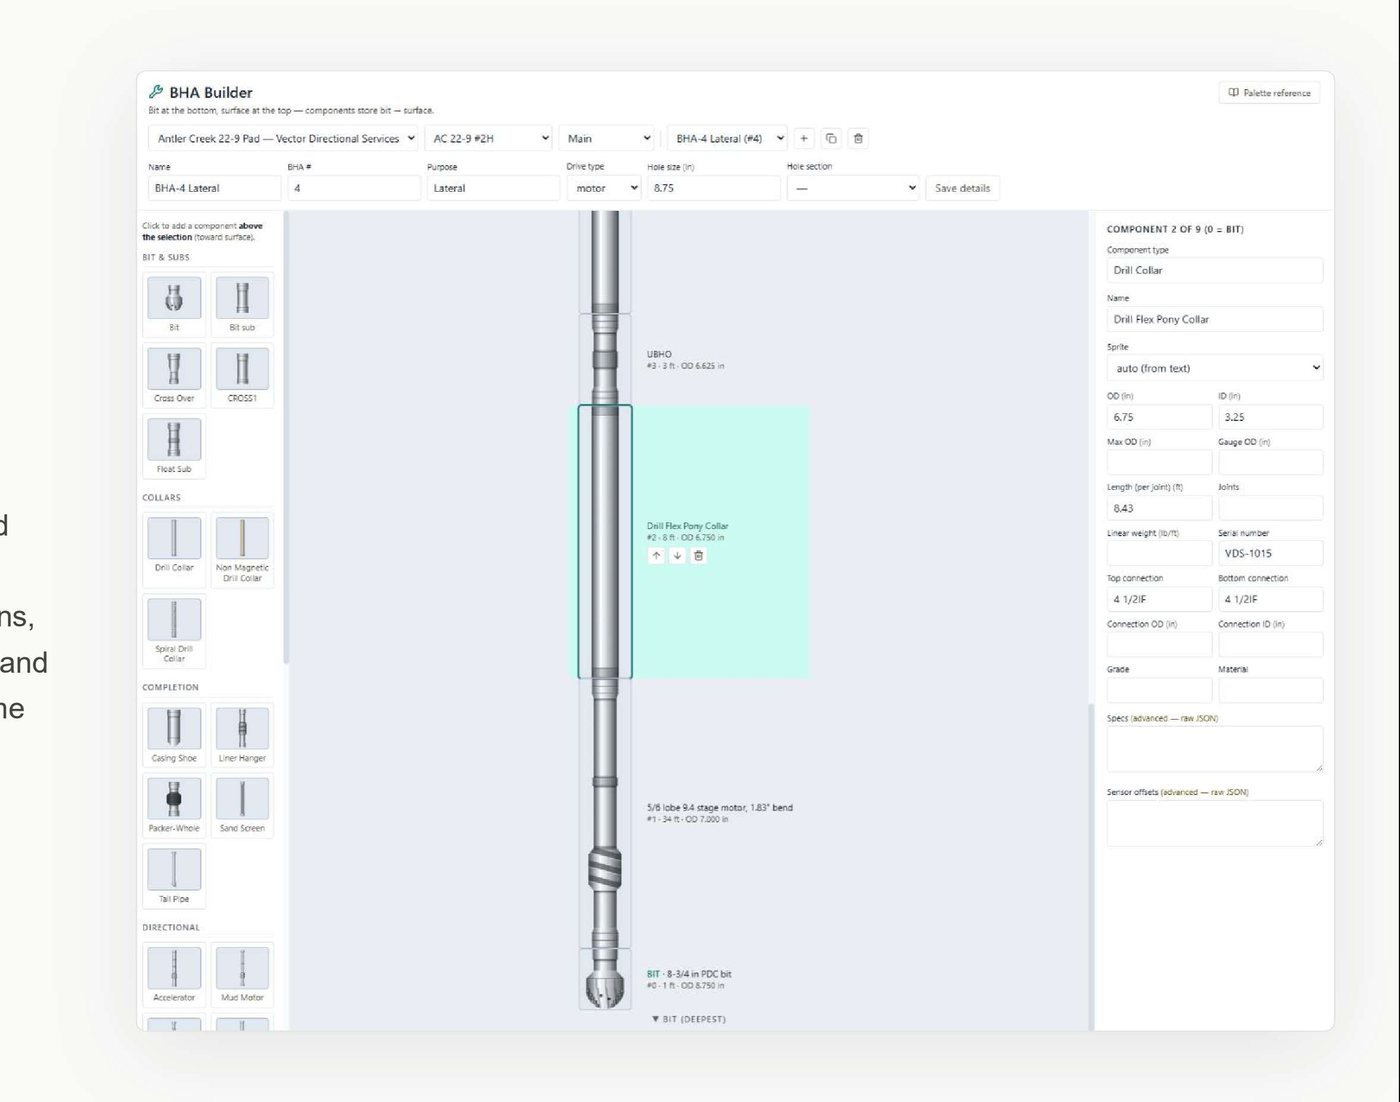The width and height of the screenshot is (1400, 1102).
Task: Edit Length per joint field
Action: (1159, 508)
